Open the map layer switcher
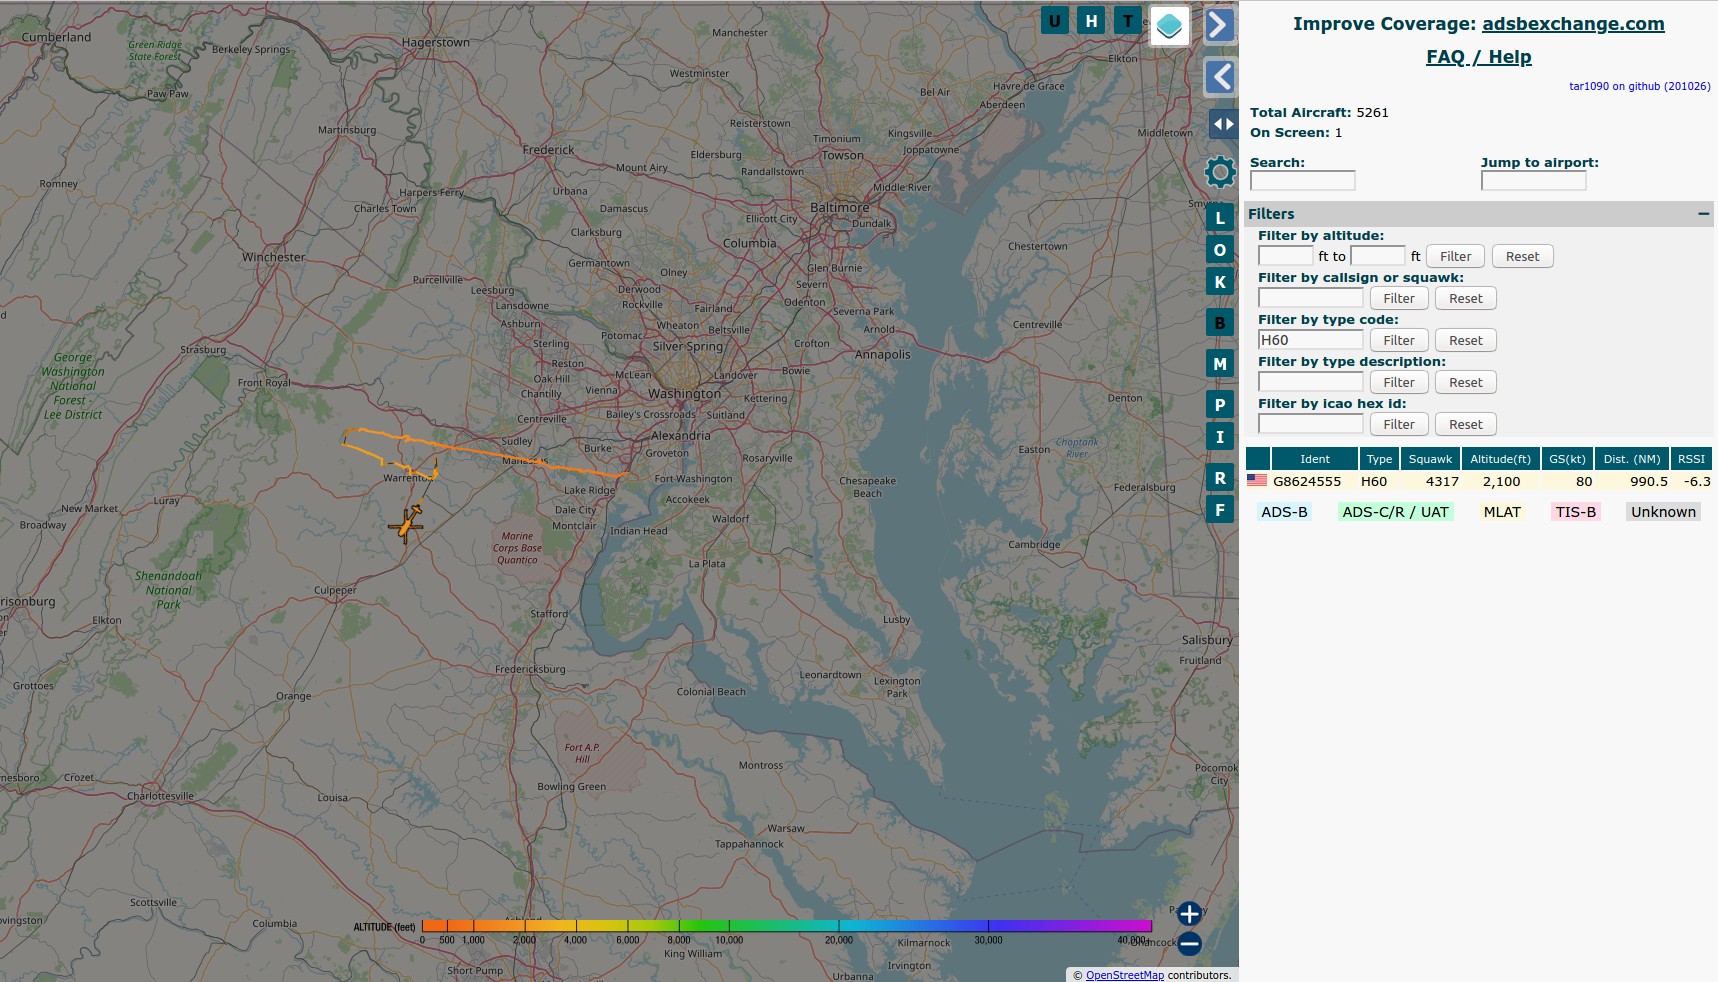Image resolution: width=1718 pixels, height=982 pixels. click(x=1169, y=26)
